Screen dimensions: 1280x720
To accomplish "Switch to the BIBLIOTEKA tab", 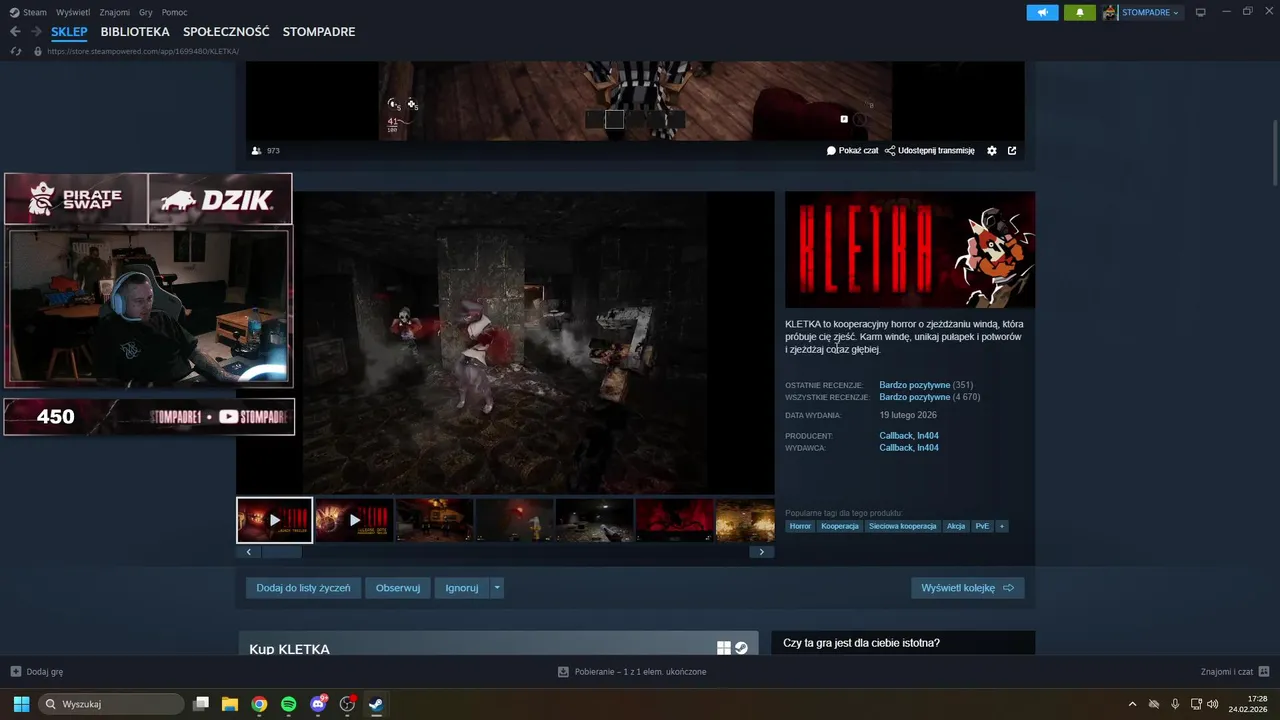I will [x=135, y=32].
